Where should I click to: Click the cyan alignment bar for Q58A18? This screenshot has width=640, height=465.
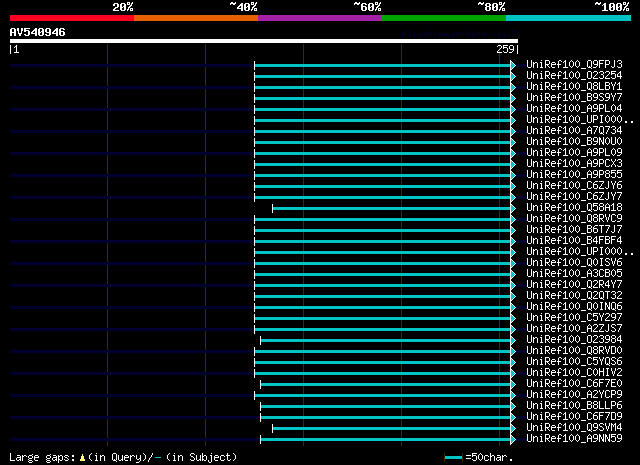tap(392, 209)
